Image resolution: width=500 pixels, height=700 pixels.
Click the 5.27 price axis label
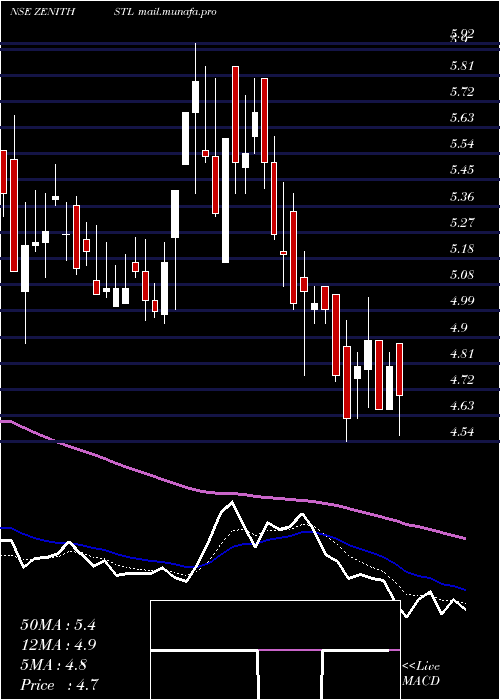coord(462,223)
